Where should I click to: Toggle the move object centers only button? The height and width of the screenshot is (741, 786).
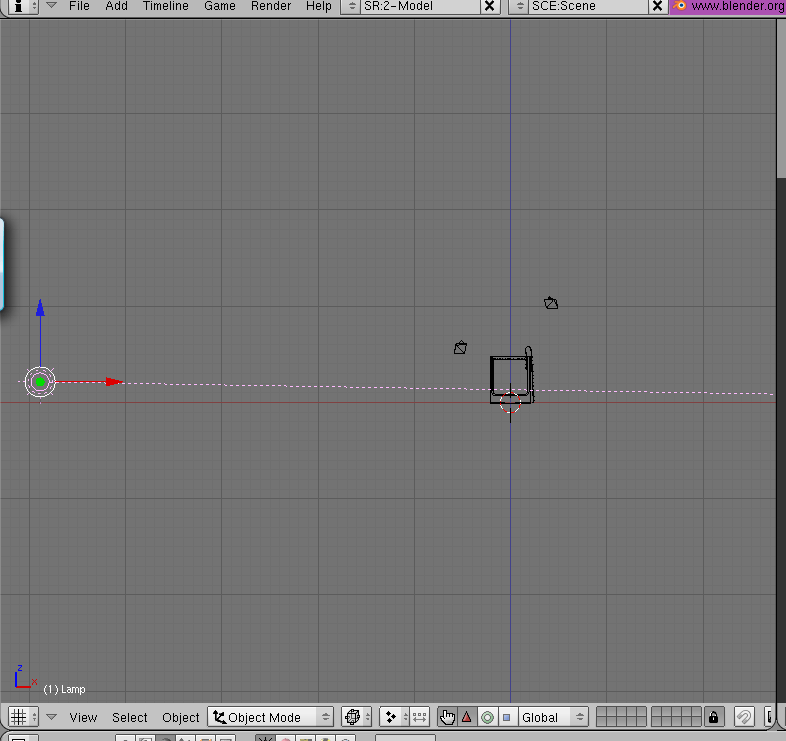[x=419, y=717]
